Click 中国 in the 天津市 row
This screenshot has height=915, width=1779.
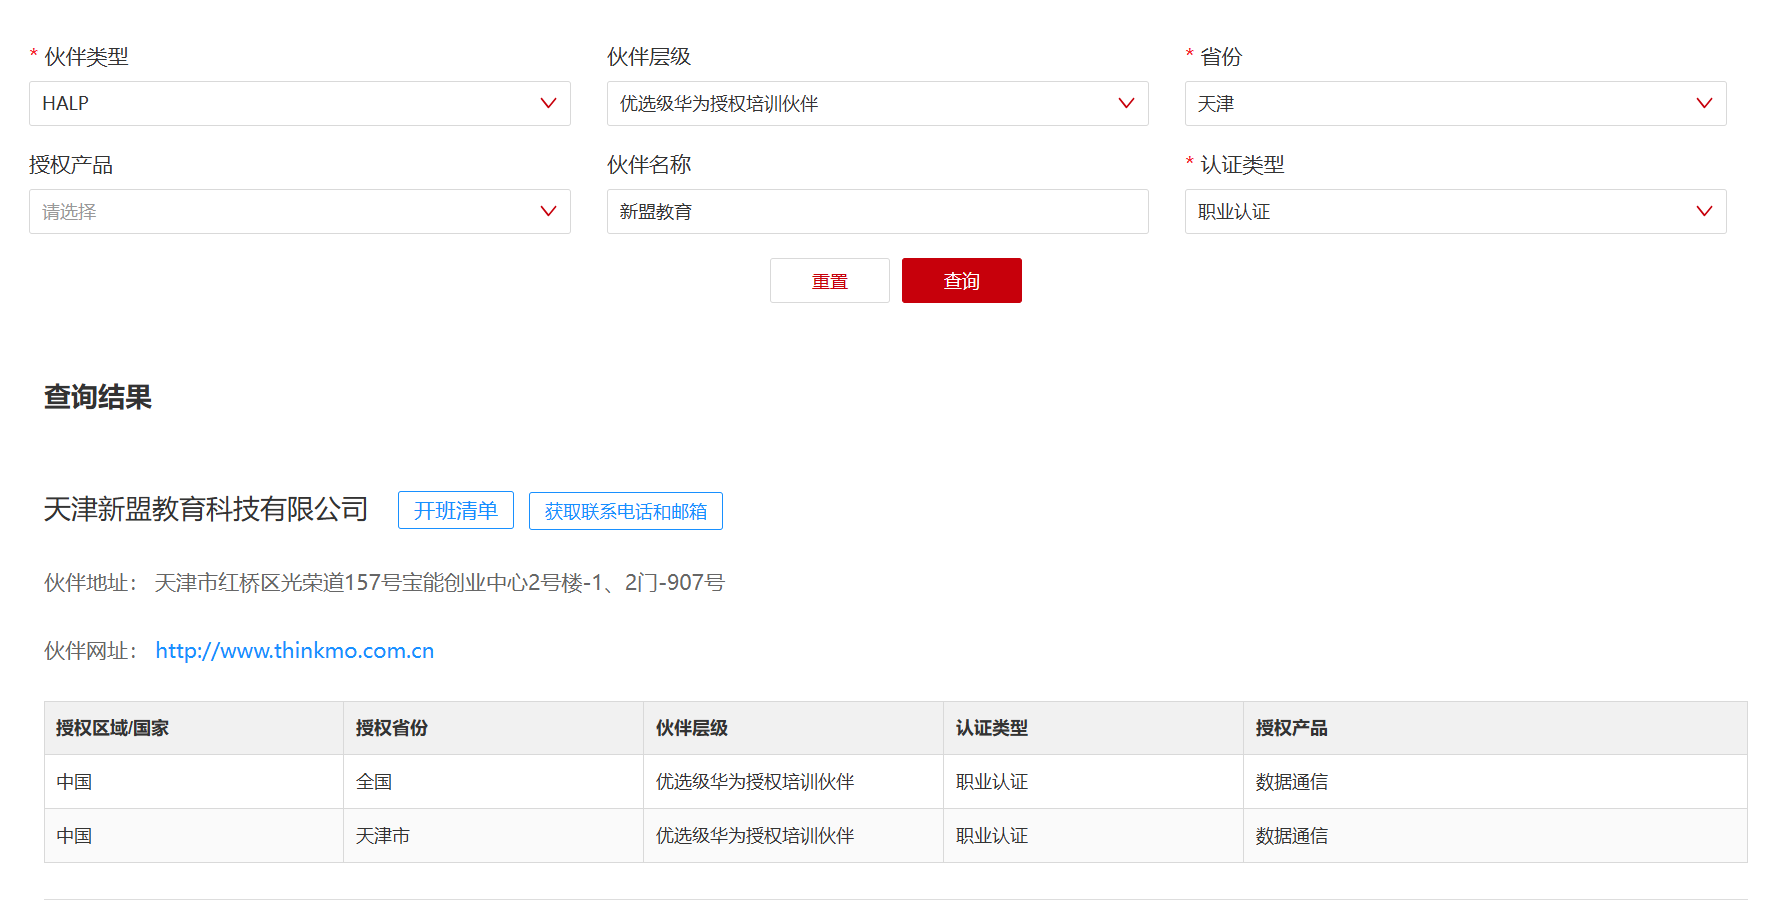point(74,836)
